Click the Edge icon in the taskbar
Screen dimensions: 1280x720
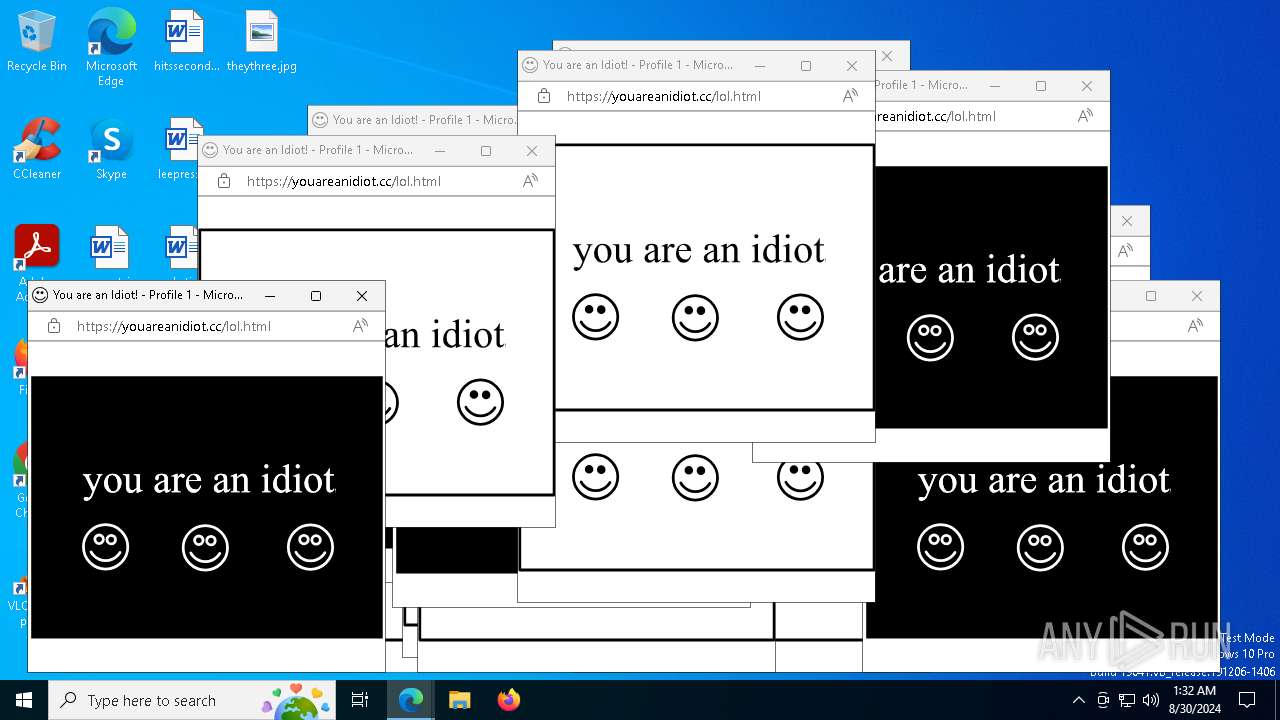coord(411,700)
